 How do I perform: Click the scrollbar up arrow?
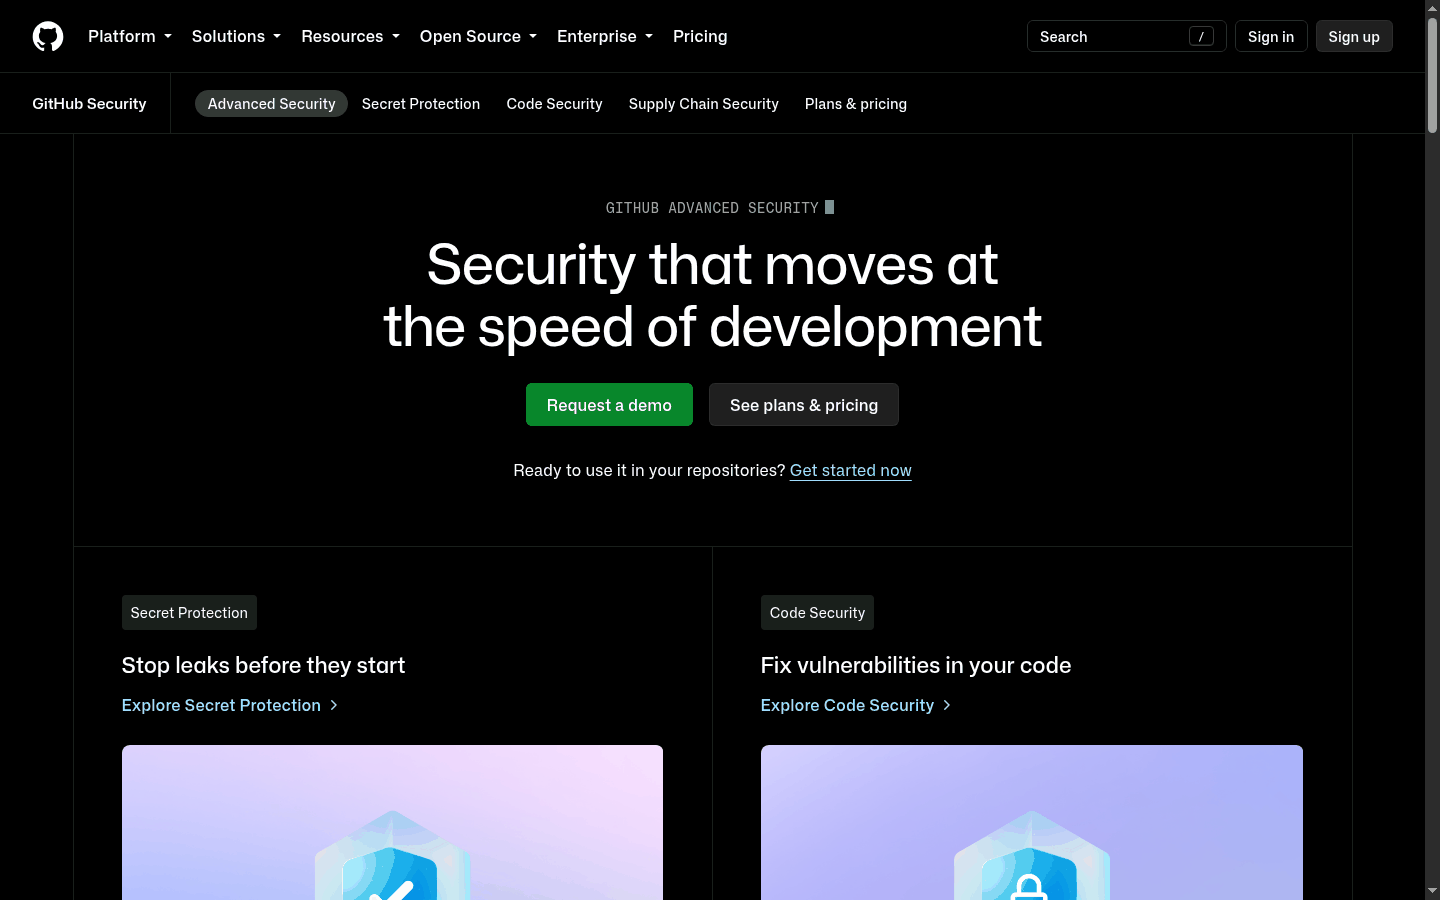(x=1432, y=8)
